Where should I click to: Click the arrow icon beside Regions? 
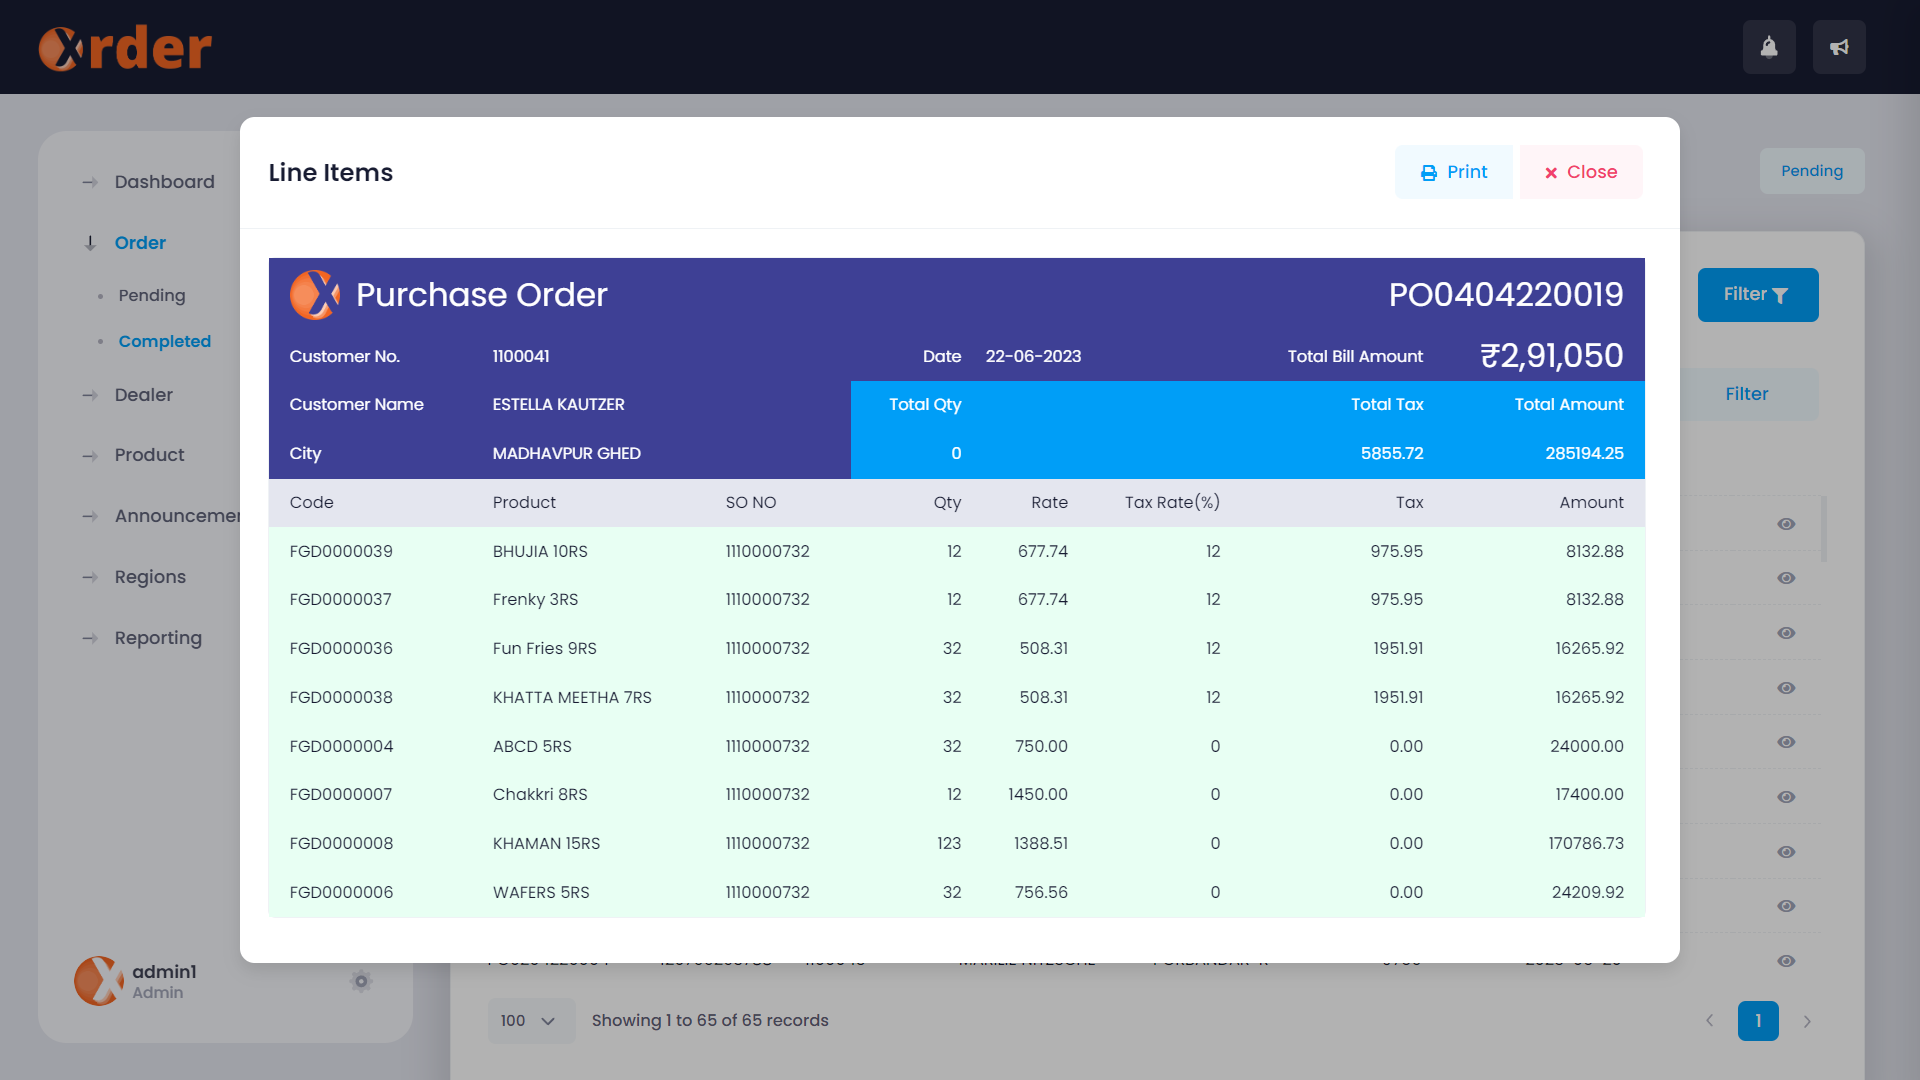(90, 577)
